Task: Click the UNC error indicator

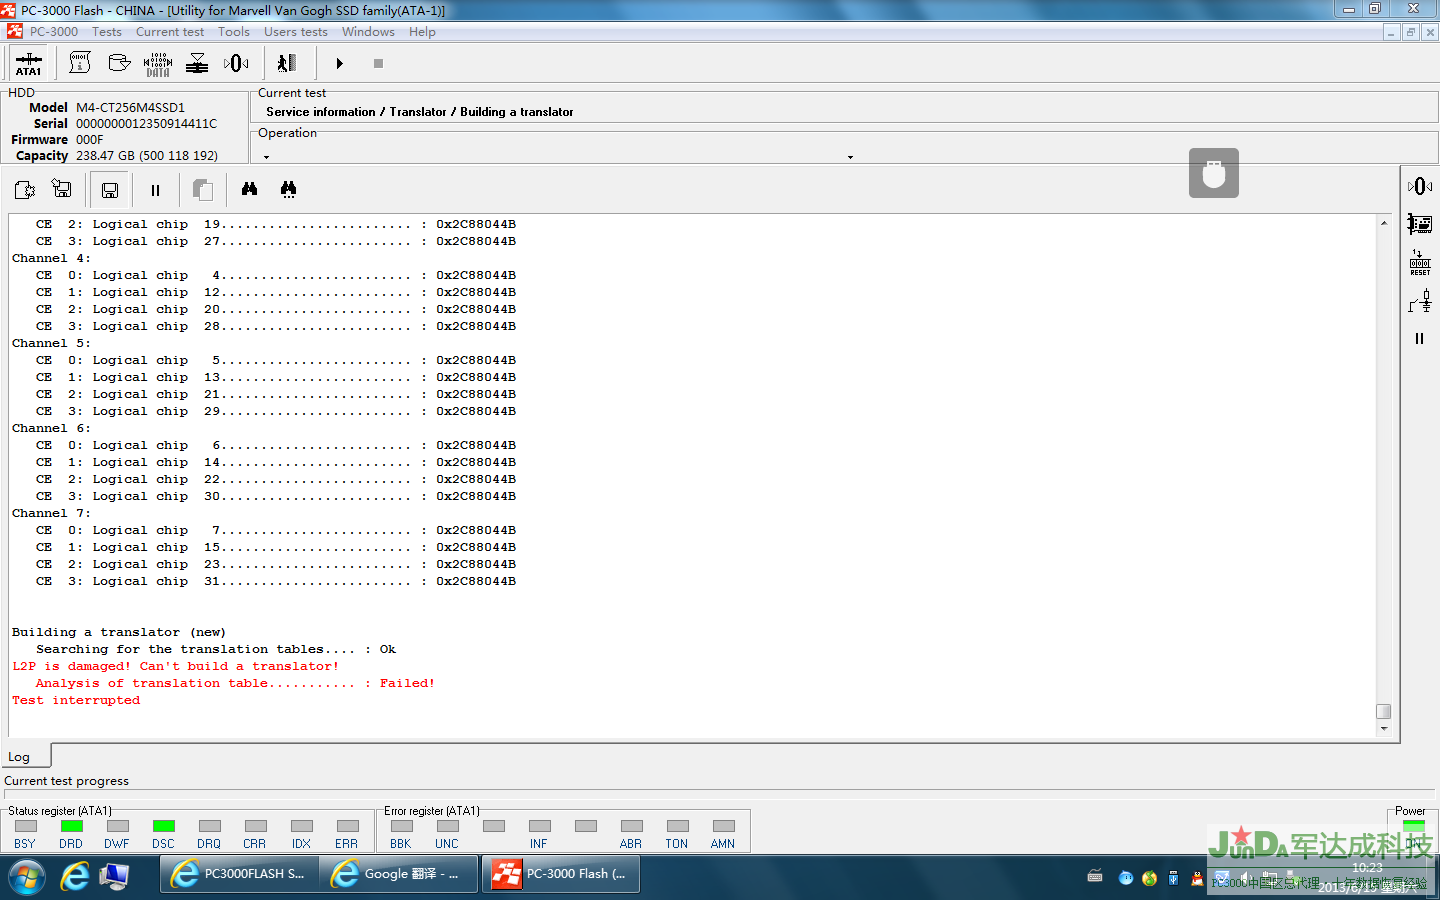Action: 448,826
